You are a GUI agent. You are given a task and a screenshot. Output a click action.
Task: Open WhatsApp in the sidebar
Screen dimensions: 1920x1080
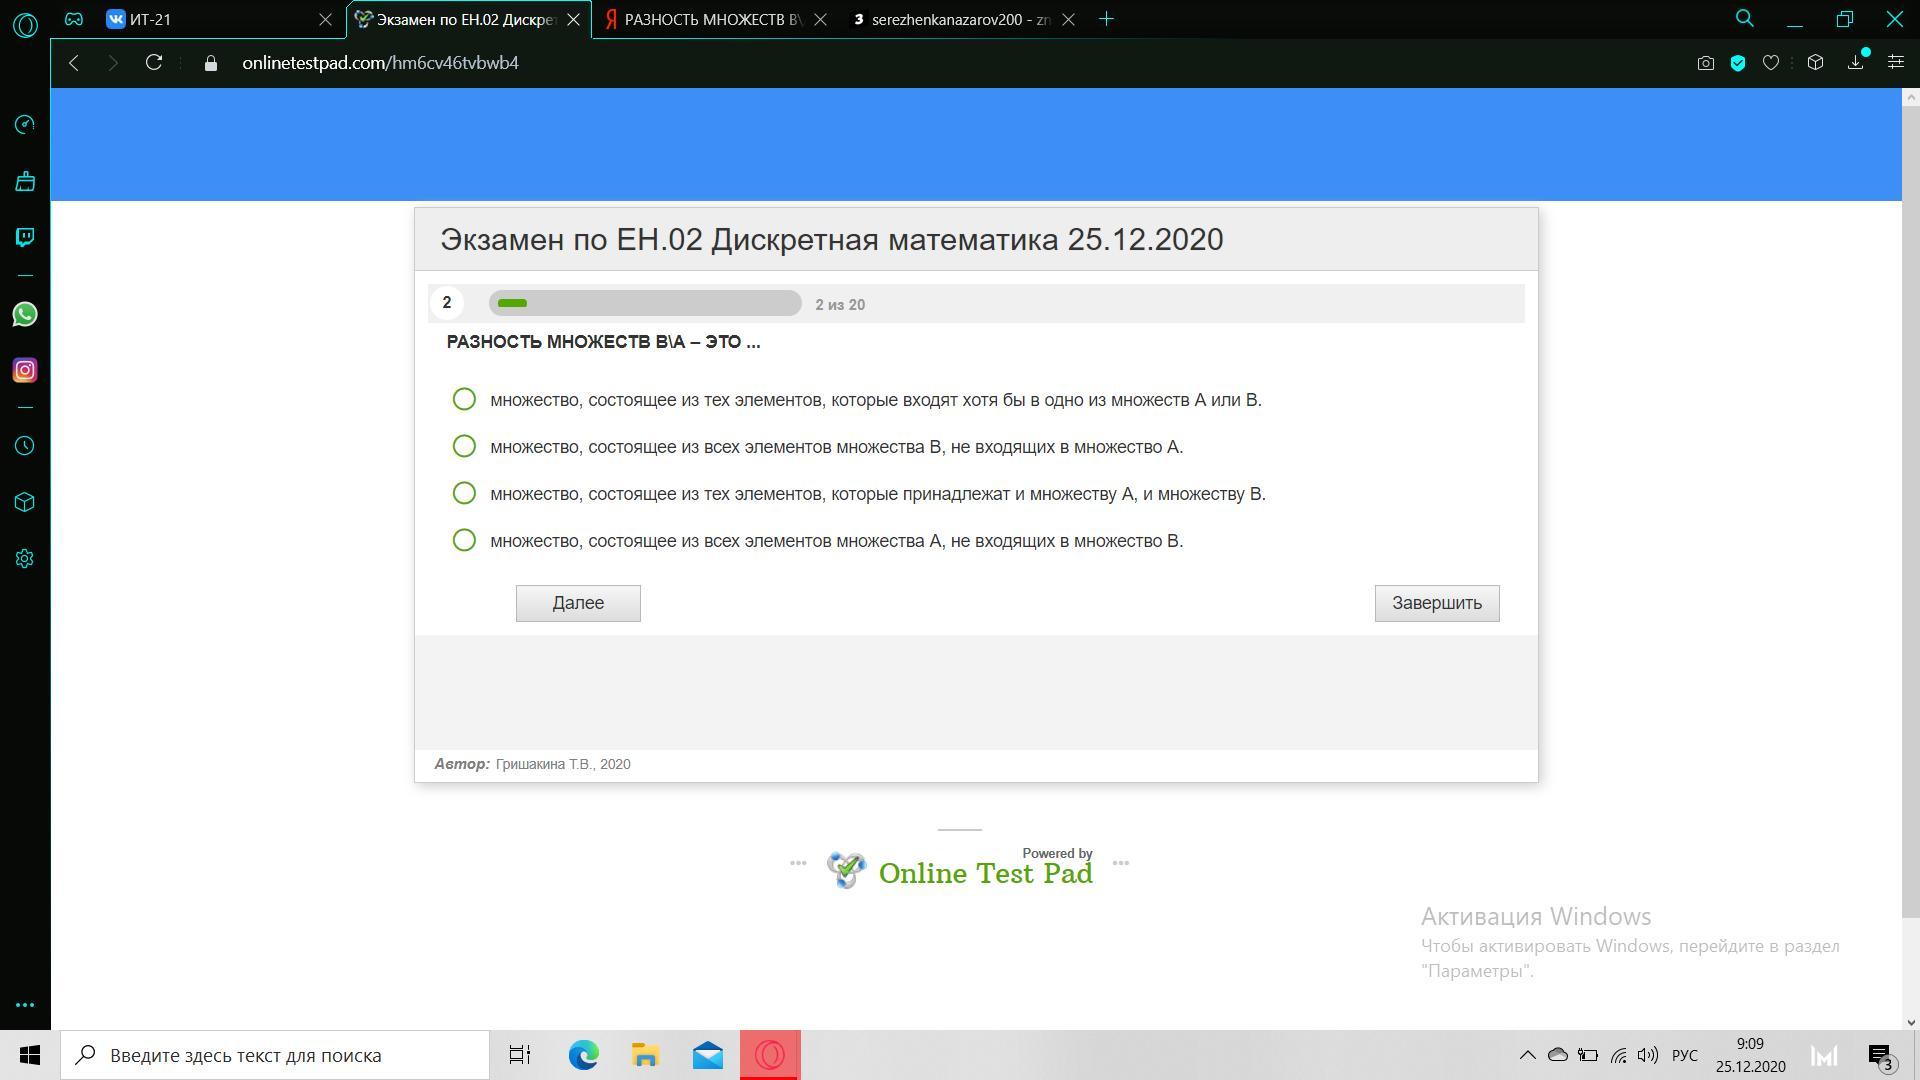click(25, 315)
